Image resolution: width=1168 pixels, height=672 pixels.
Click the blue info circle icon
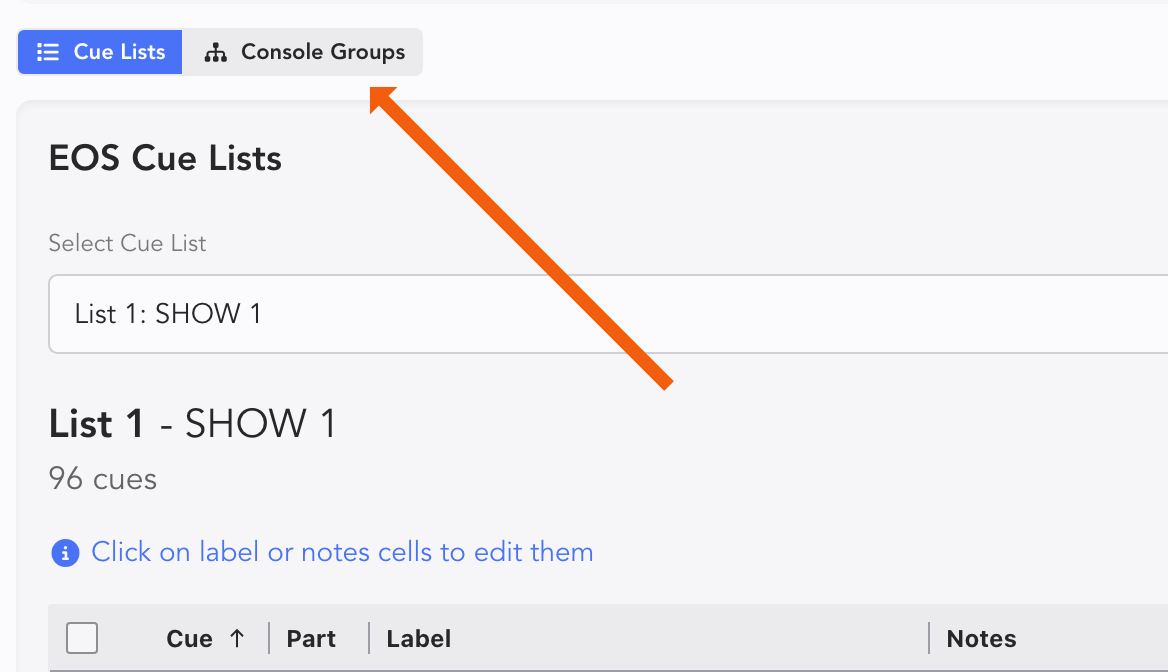[65, 553]
